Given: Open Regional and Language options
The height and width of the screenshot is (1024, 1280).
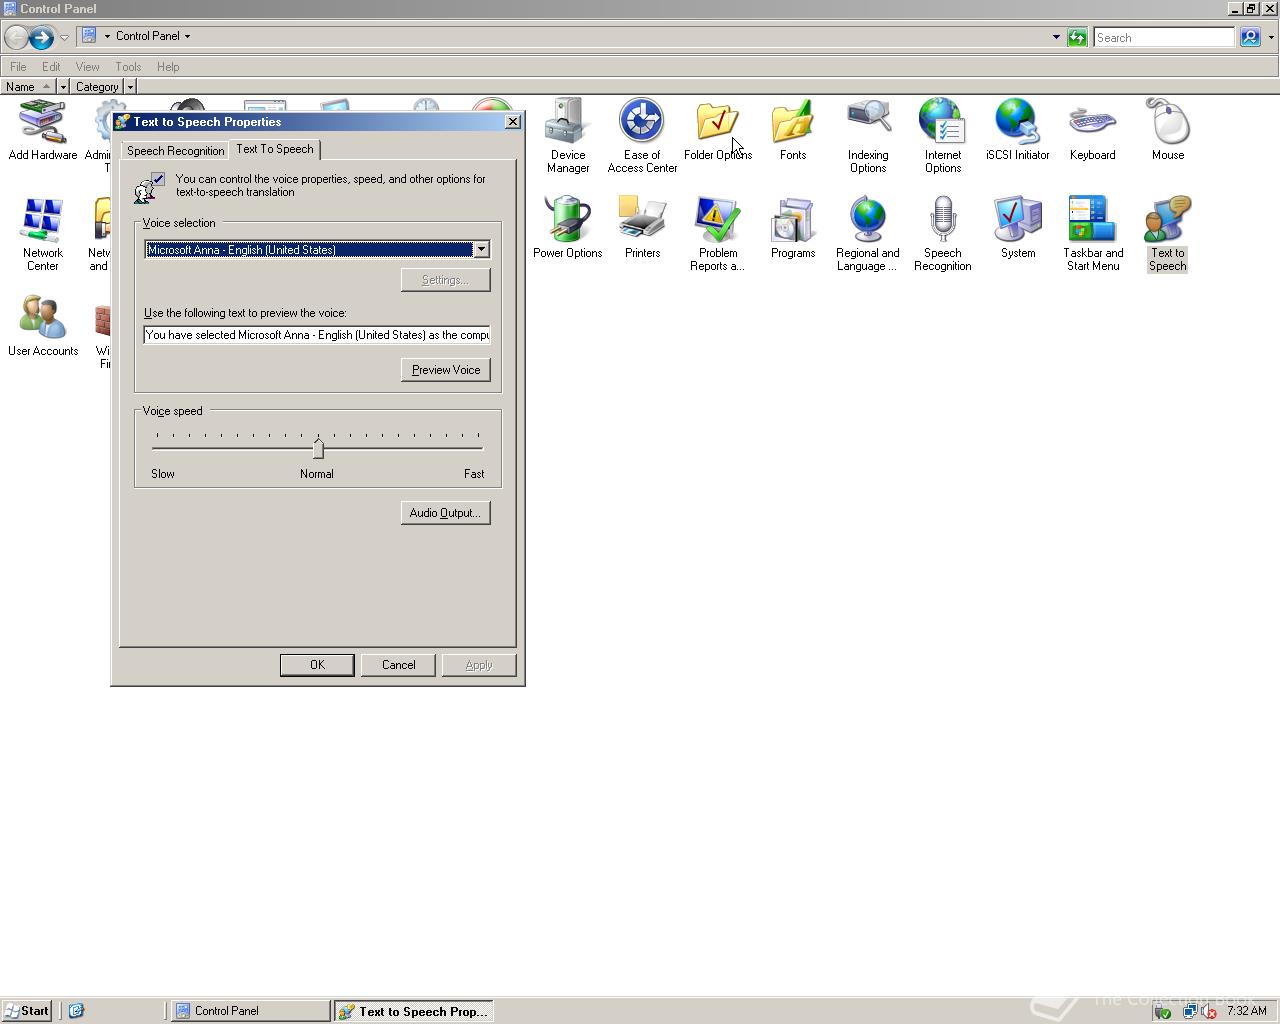Looking at the screenshot, I should click(868, 234).
